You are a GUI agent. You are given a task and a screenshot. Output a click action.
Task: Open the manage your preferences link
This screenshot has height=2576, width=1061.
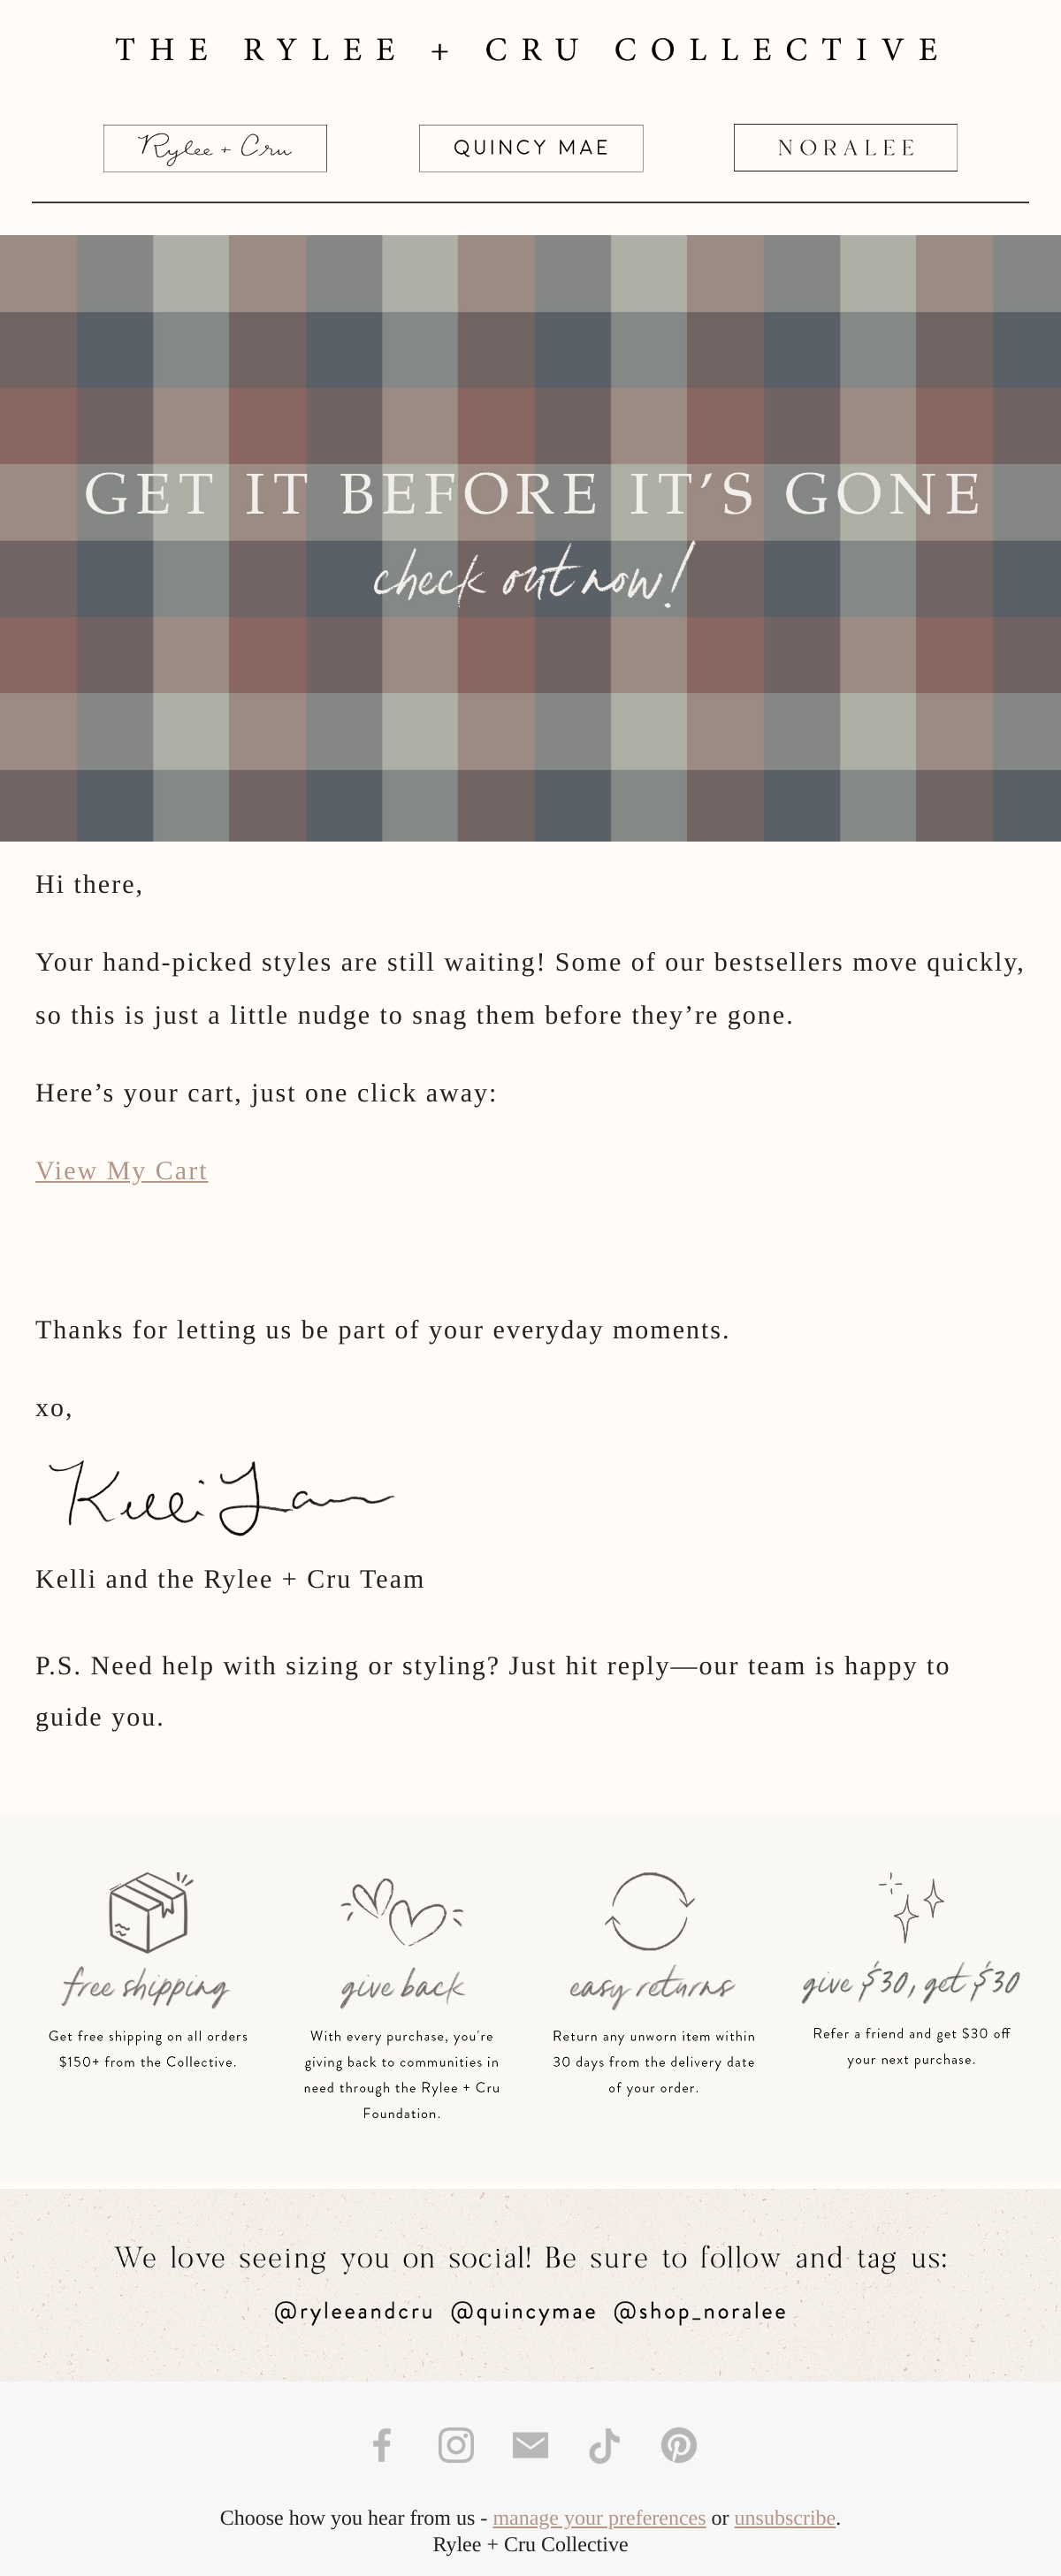(599, 2518)
